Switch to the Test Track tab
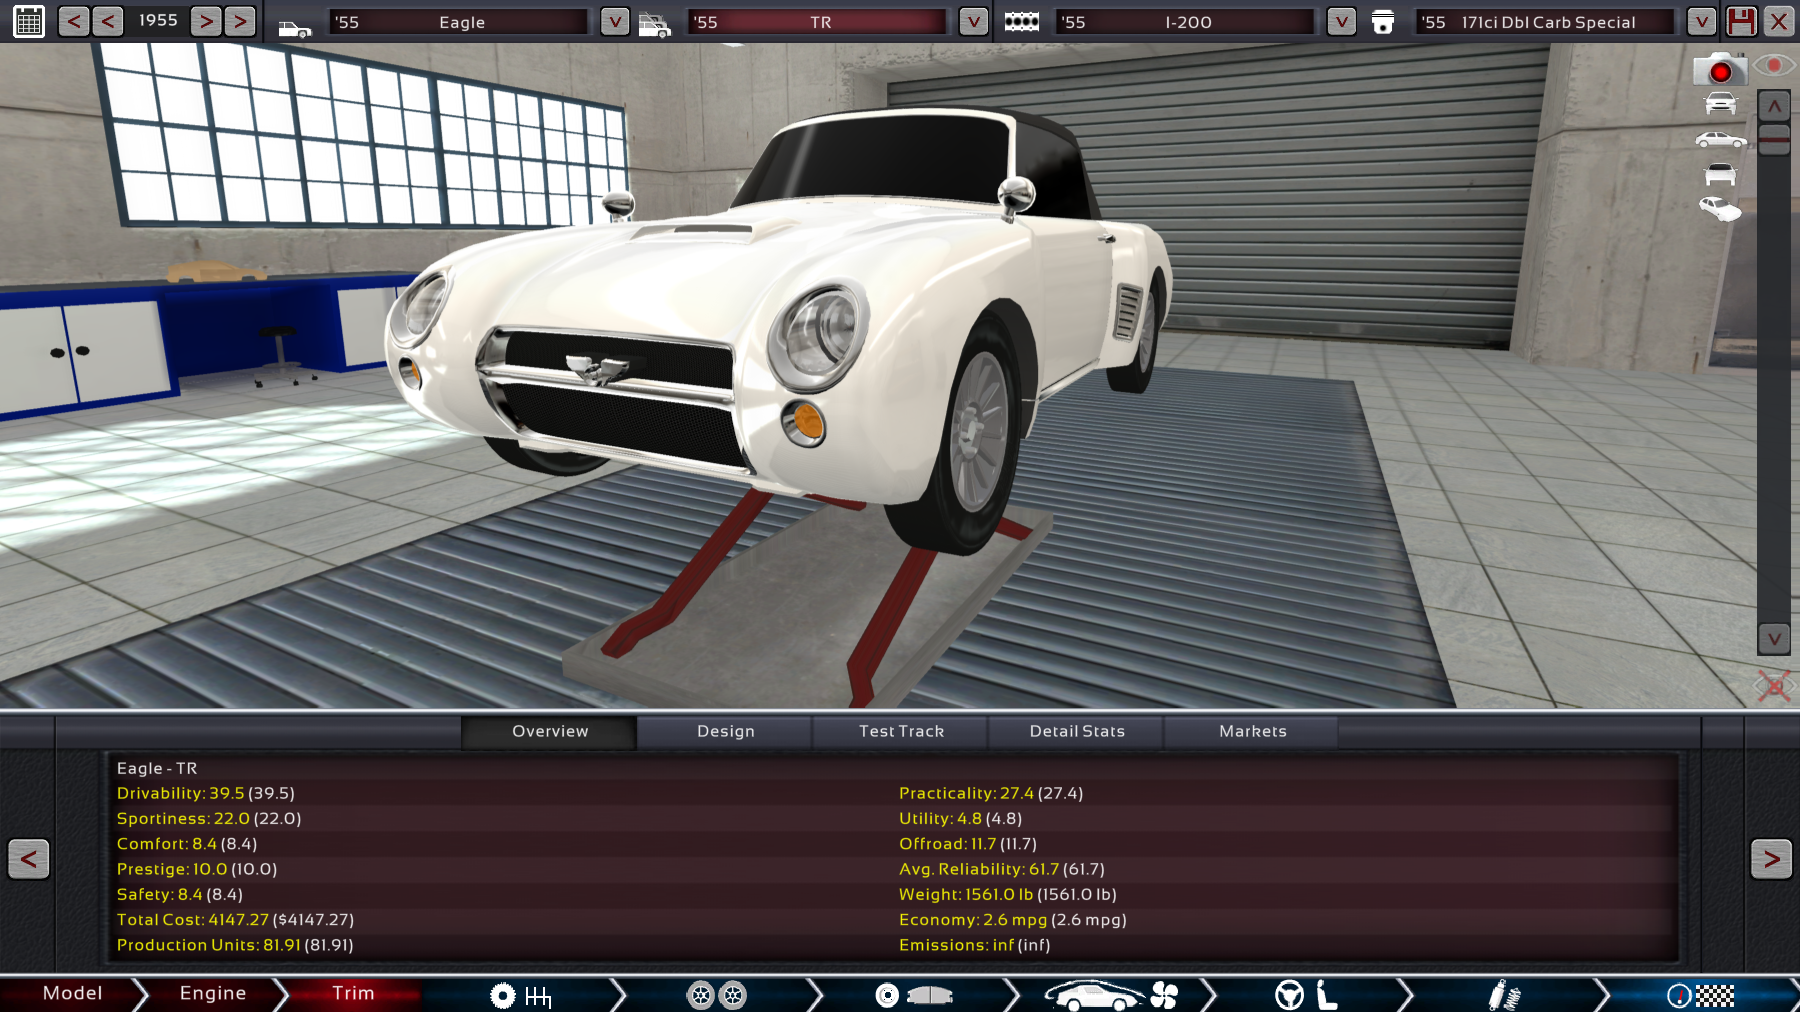This screenshot has width=1800, height=1012. pyautogui.click(x=901, y=731)
